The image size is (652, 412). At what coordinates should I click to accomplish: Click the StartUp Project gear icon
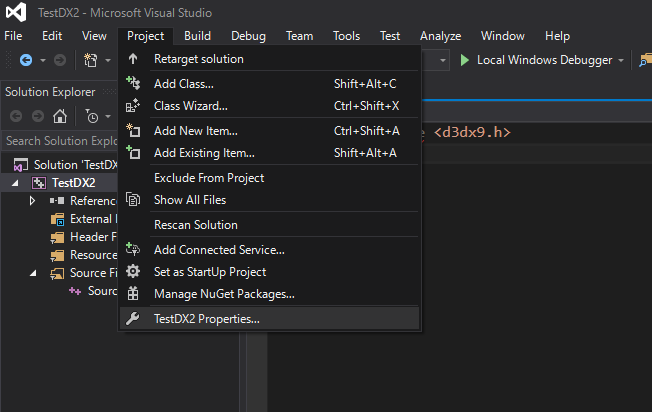point(133,271)
